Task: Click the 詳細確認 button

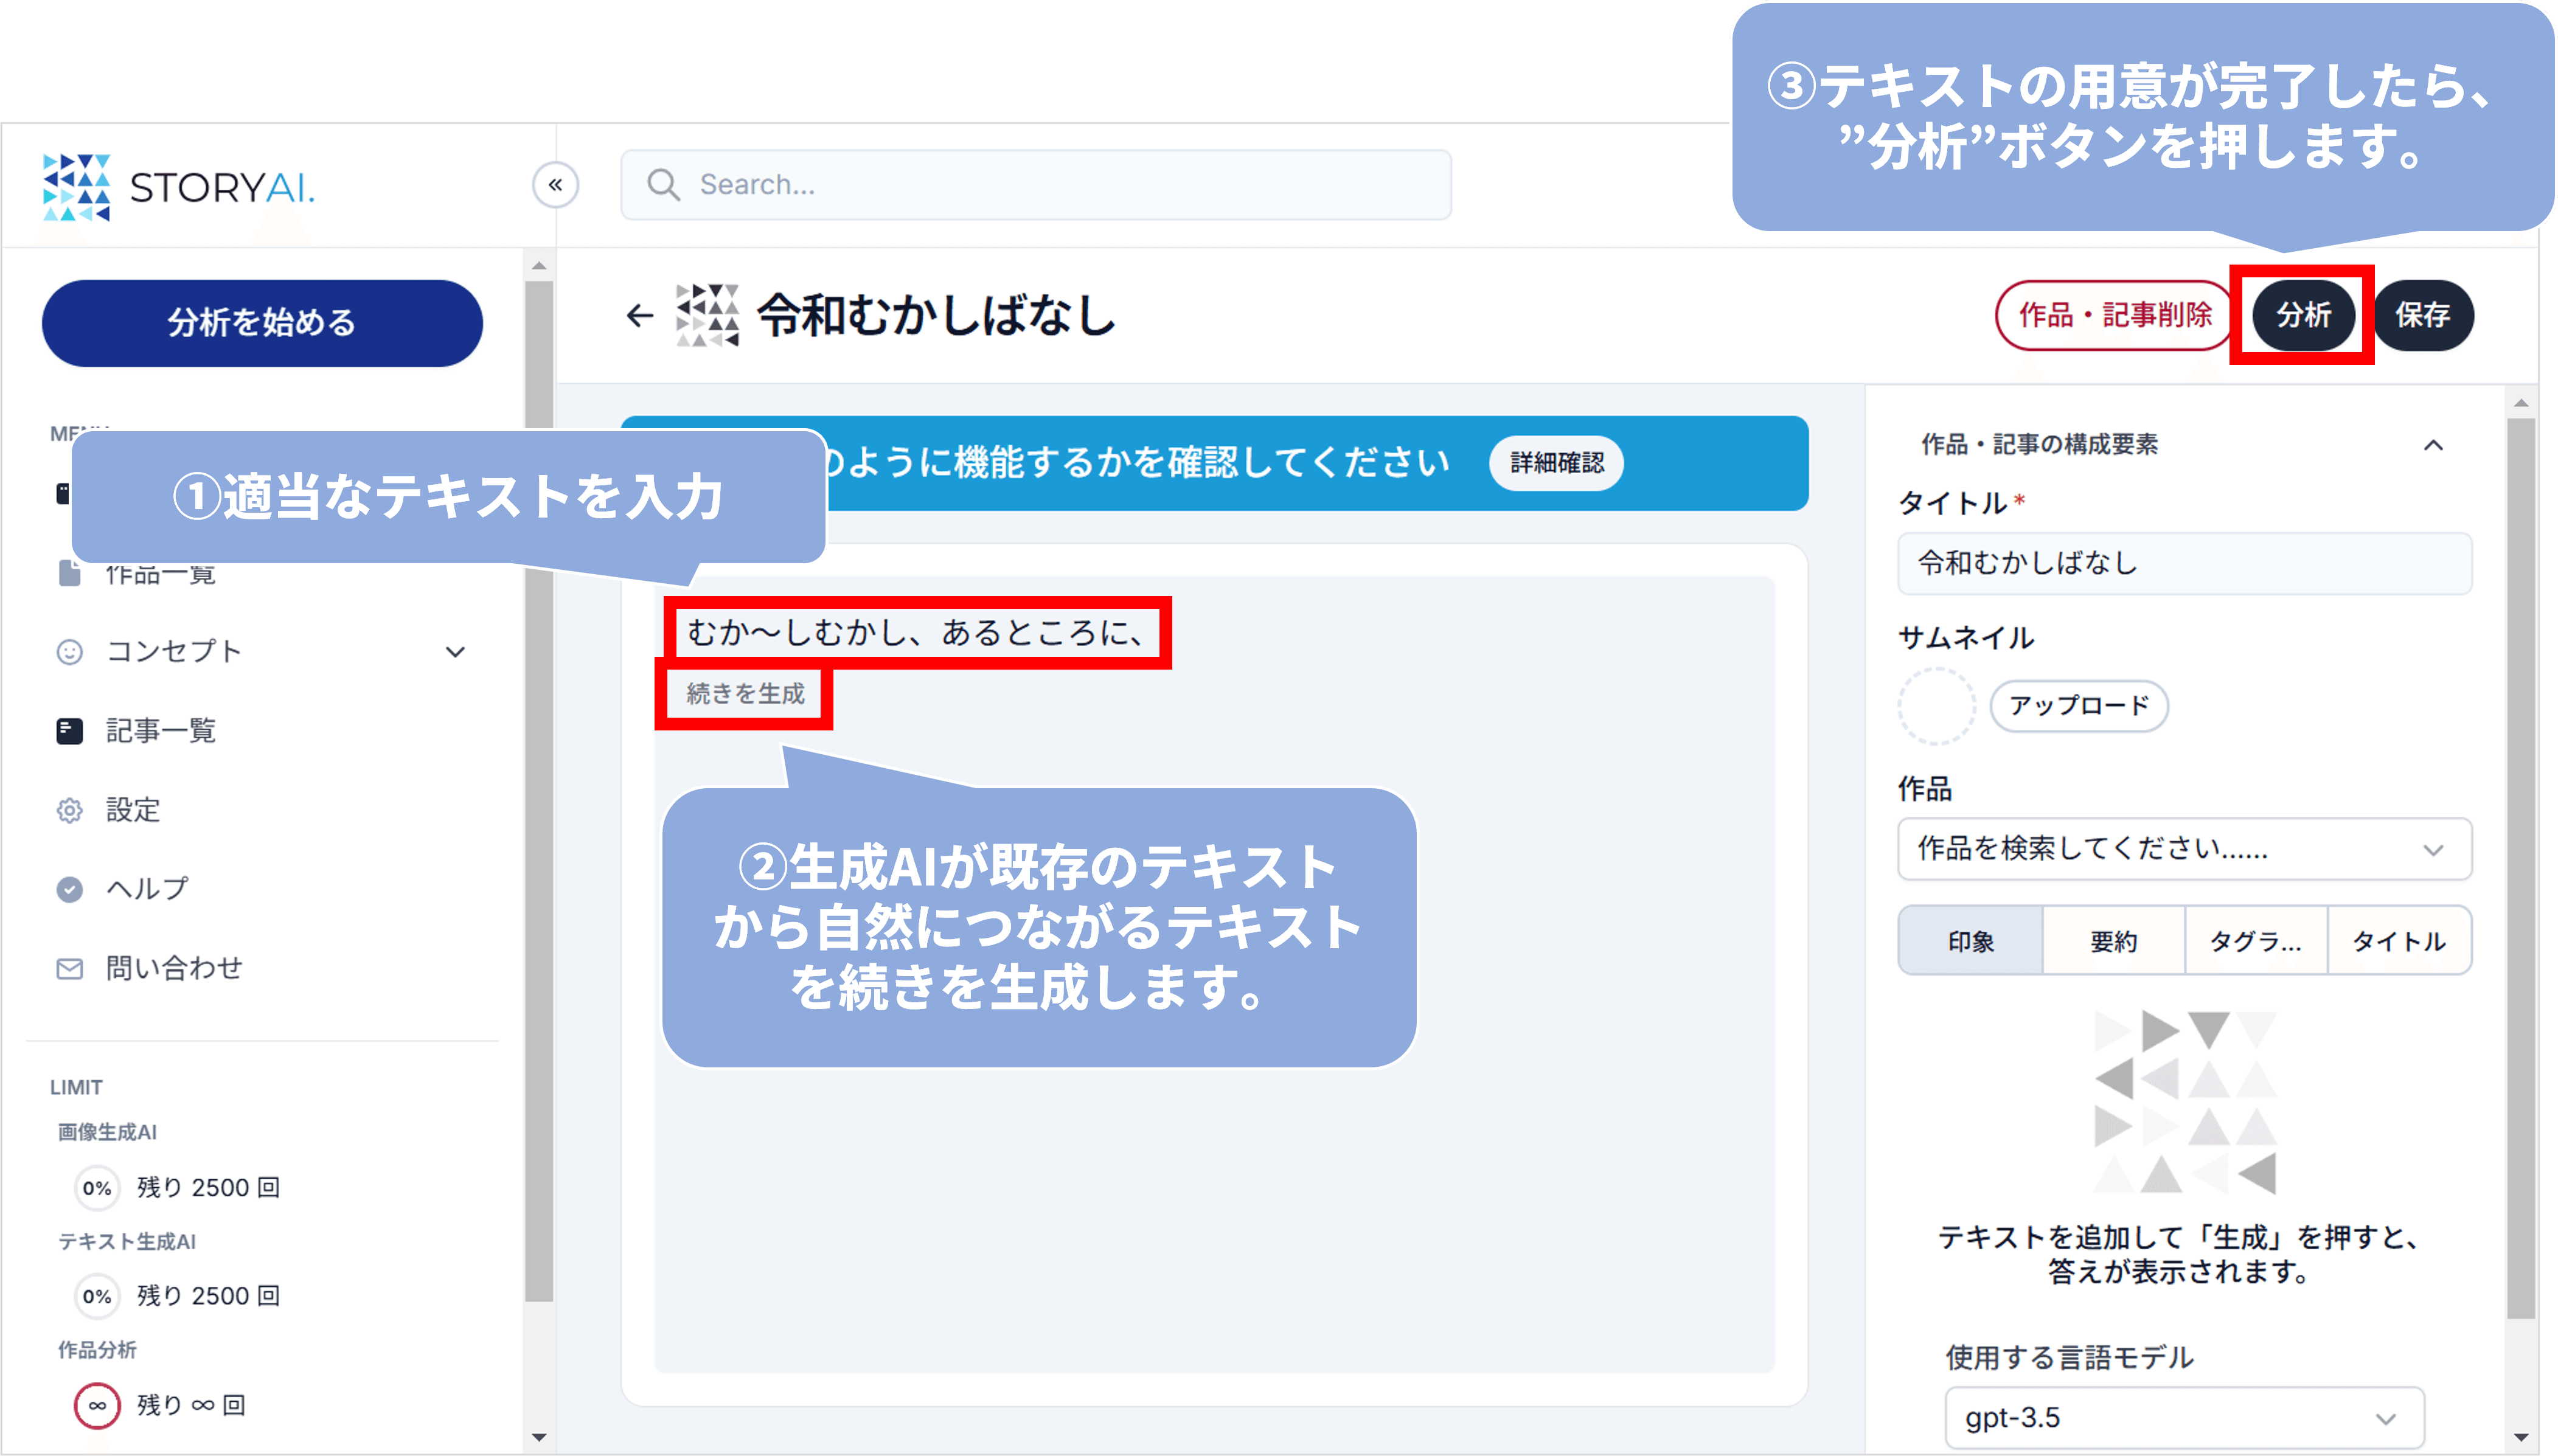Action: pyautogui.click(x=1556, y=463)
